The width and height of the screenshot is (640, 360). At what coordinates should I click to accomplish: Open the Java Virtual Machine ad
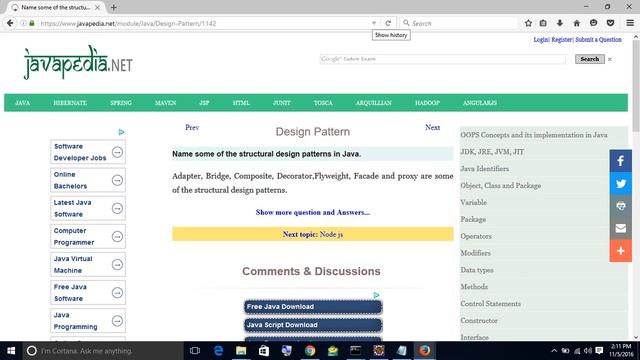tap(88, 264)
